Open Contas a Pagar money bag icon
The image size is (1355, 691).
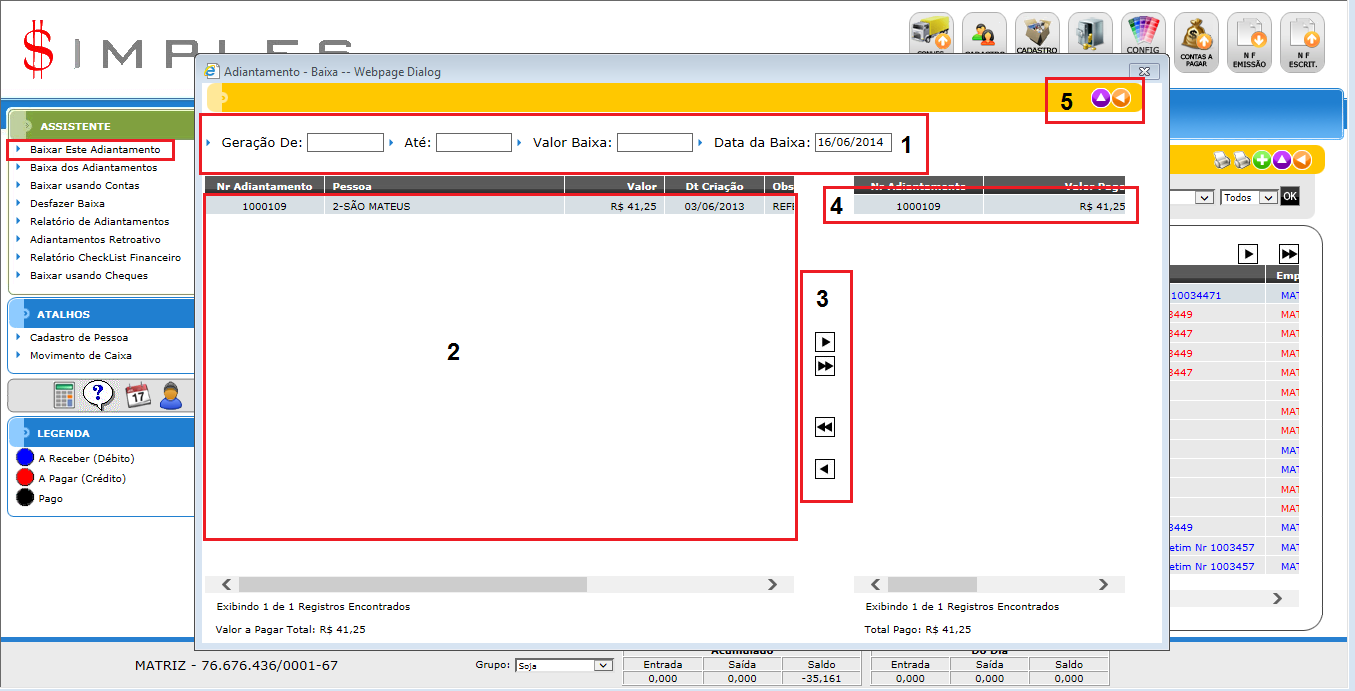pyautogui.click(x=1196, y=42)
